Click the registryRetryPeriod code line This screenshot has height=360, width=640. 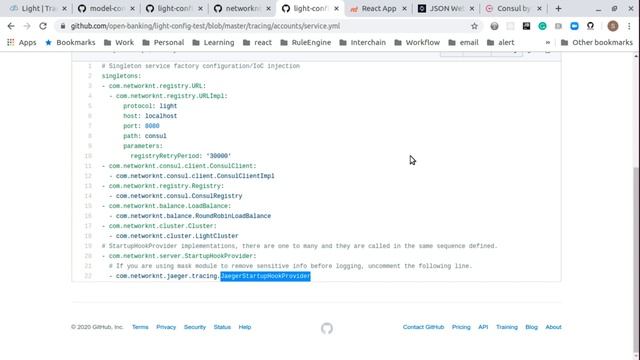181,156
